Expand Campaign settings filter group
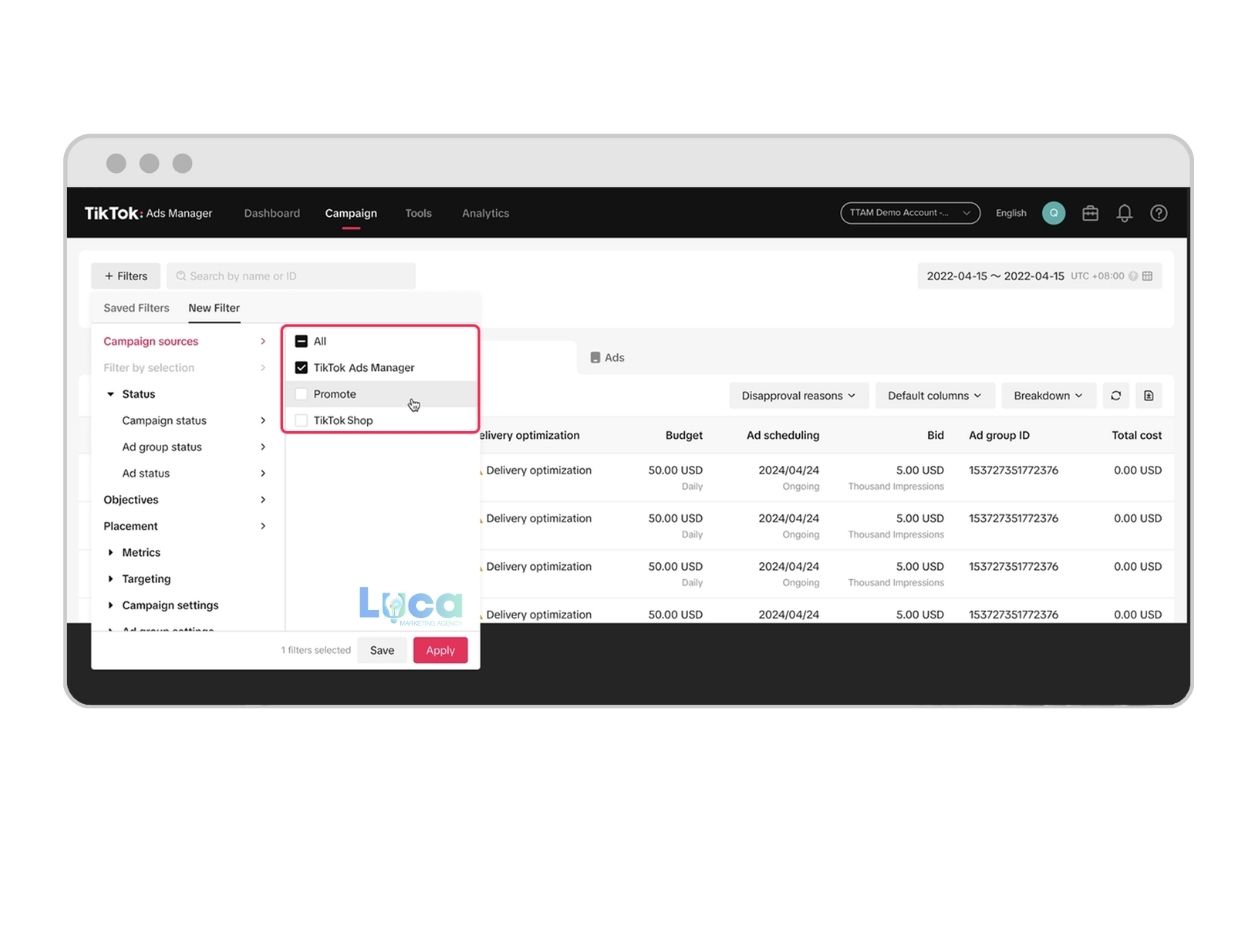 click(x=111, y=605)
